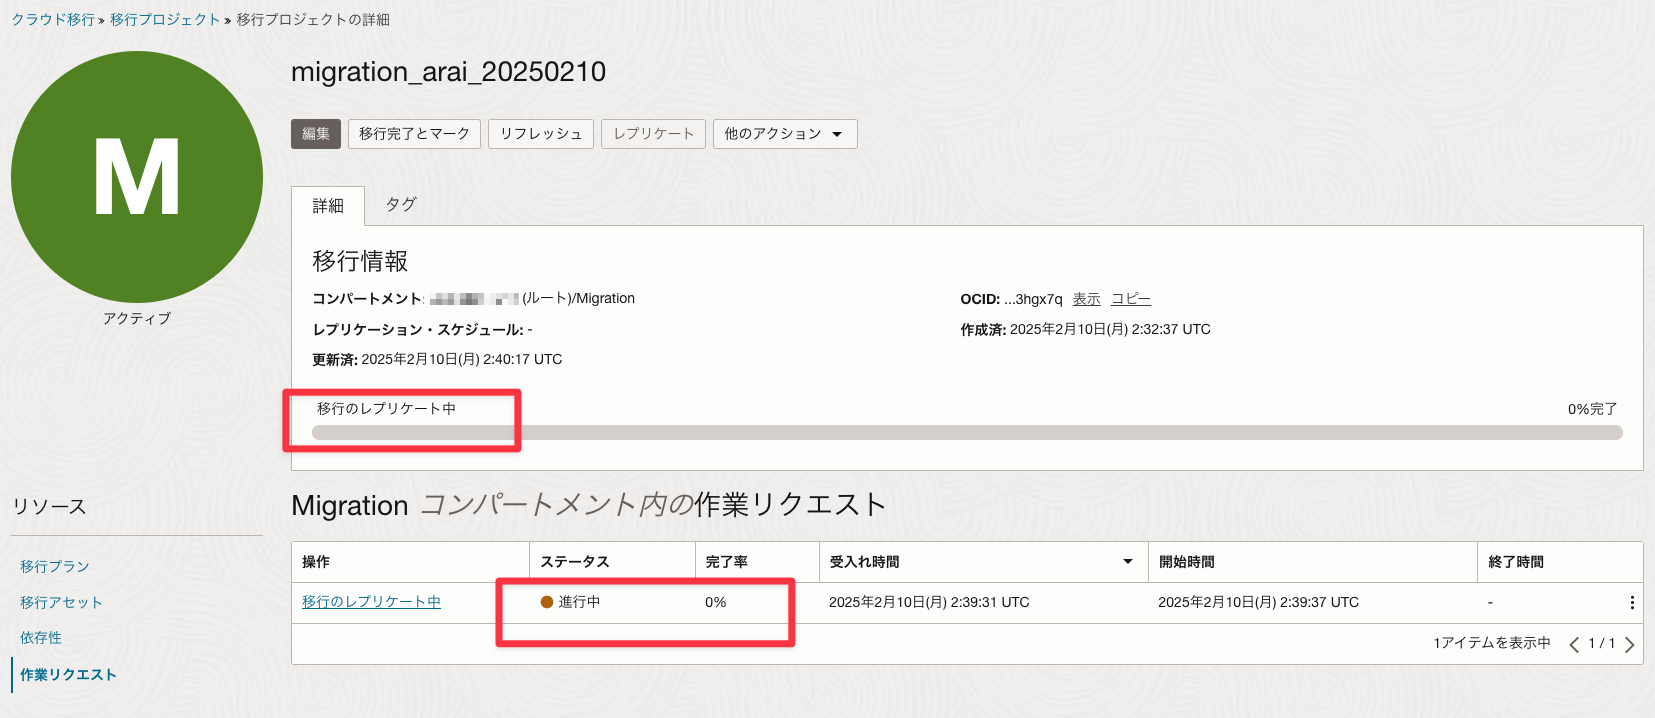
Task: Click the 0% completion rate cell
Action: (716, 602)
